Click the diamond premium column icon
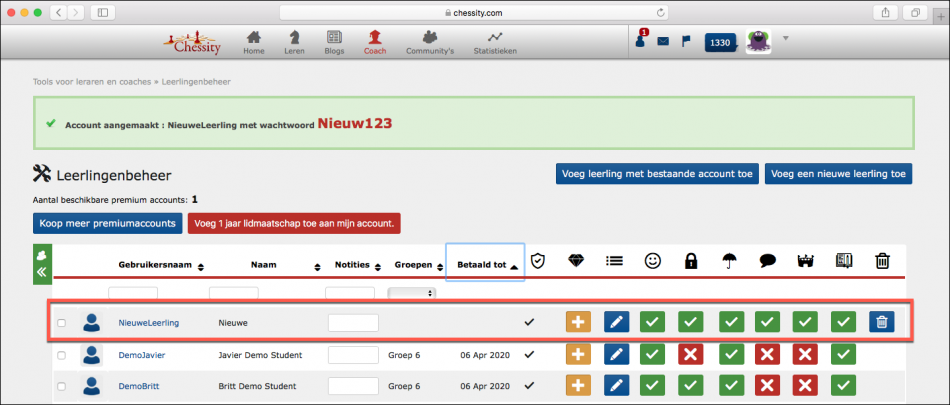The image size is (950, 405). coord(576,261)
